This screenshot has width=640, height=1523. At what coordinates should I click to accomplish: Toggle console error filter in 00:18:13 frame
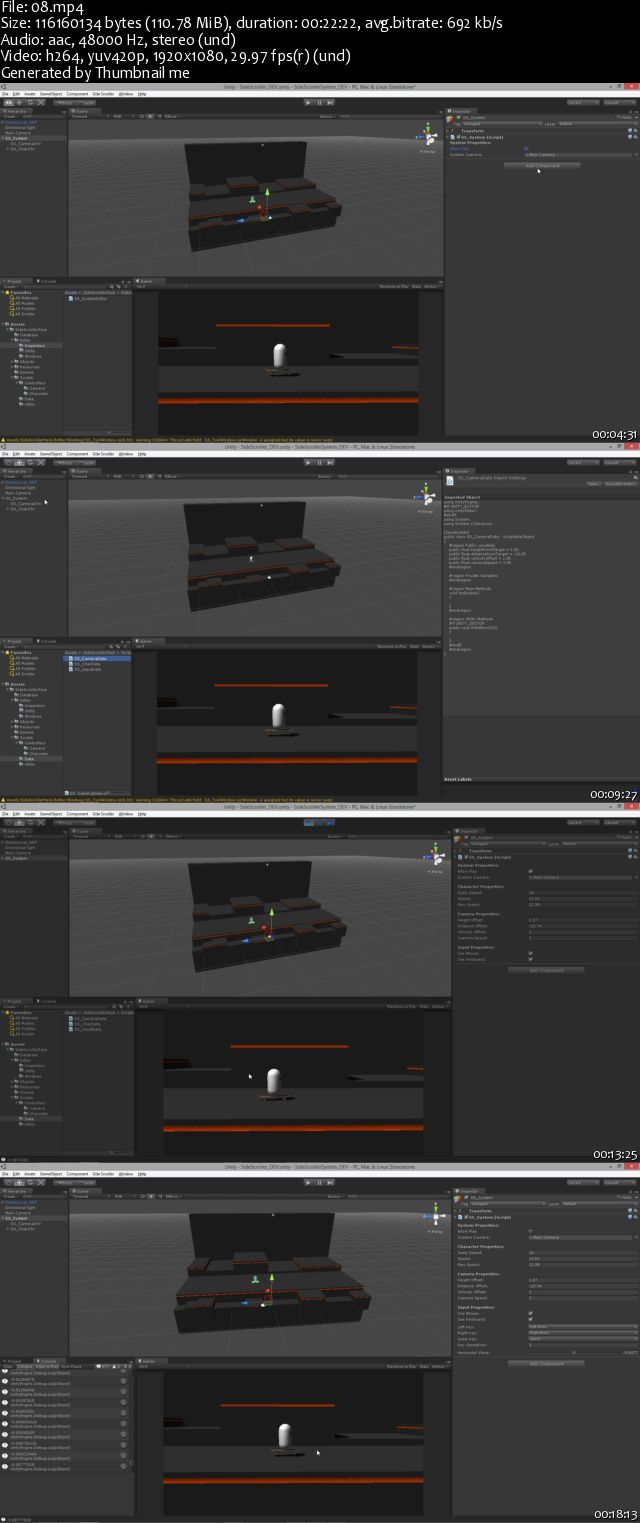click(x=127, y=1366)
